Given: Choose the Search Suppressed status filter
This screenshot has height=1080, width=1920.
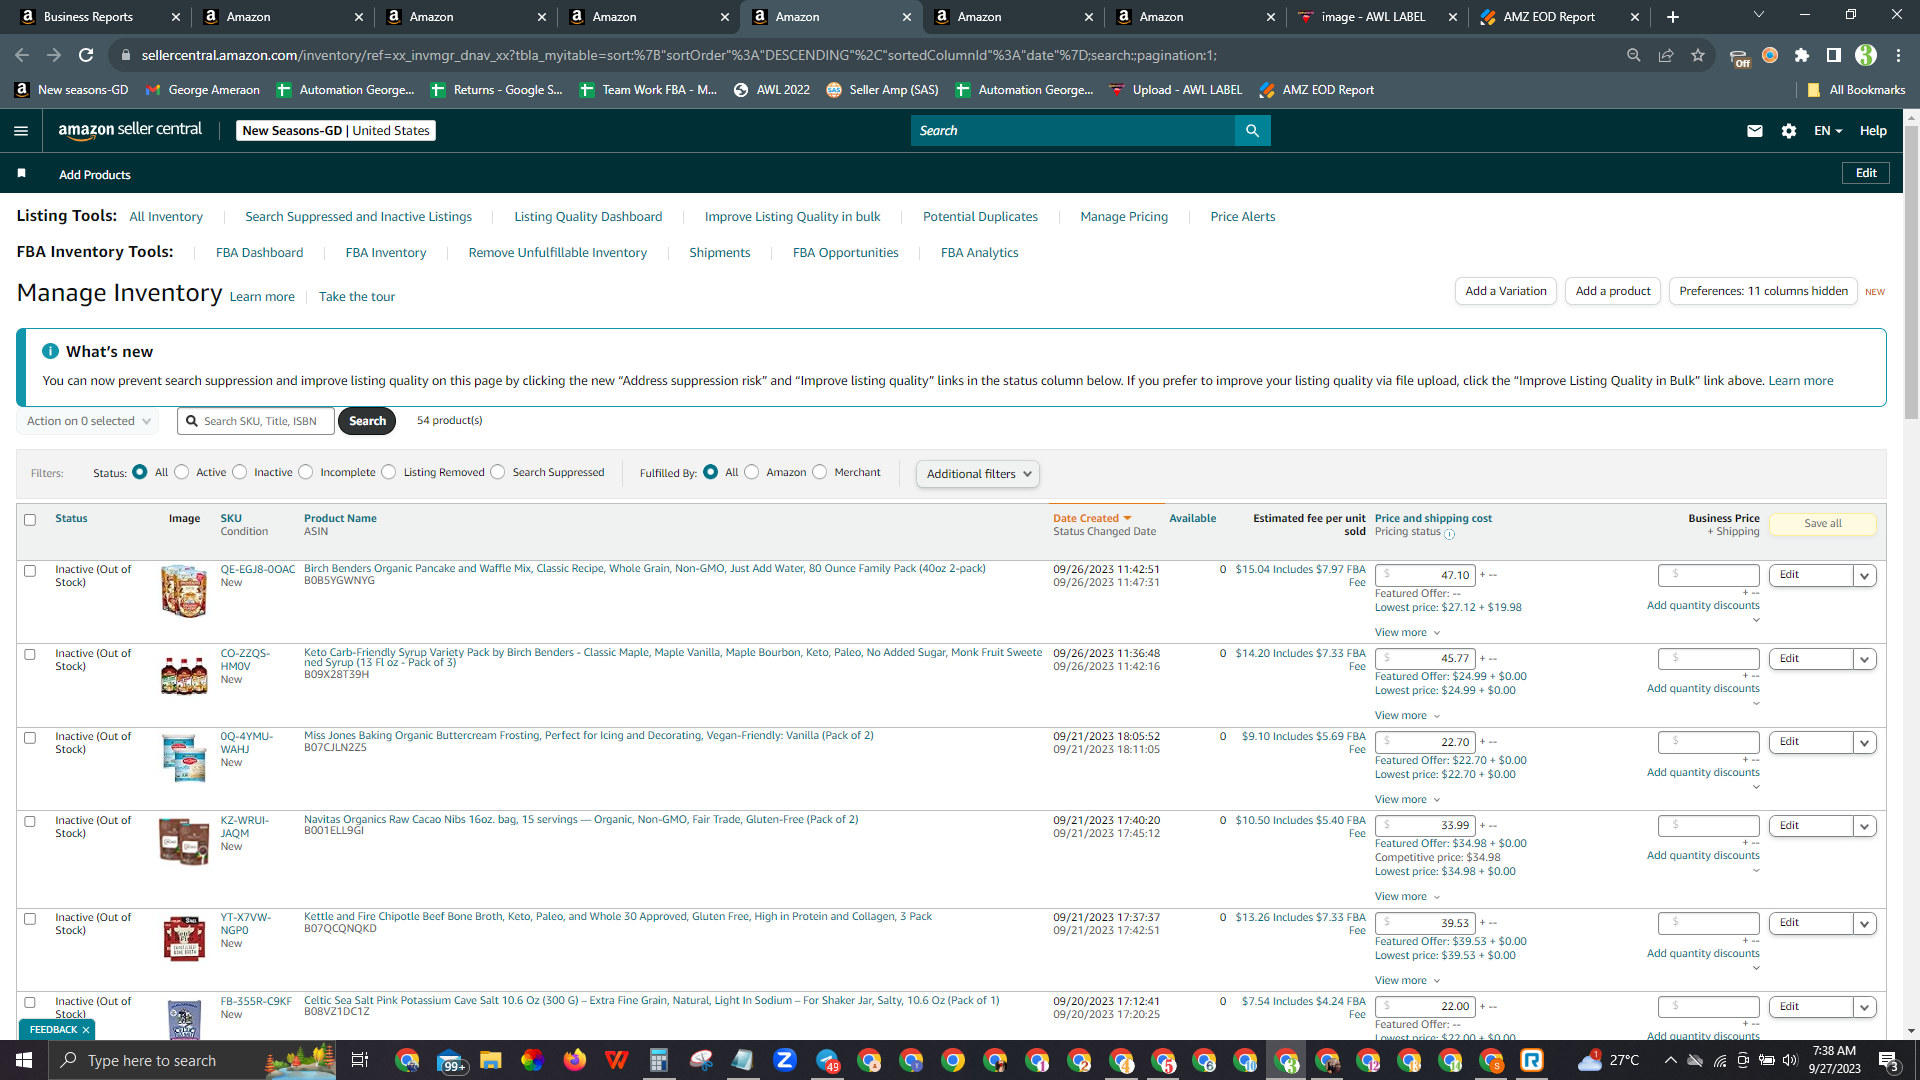Looking at the screenshot, I should (498, 472).
